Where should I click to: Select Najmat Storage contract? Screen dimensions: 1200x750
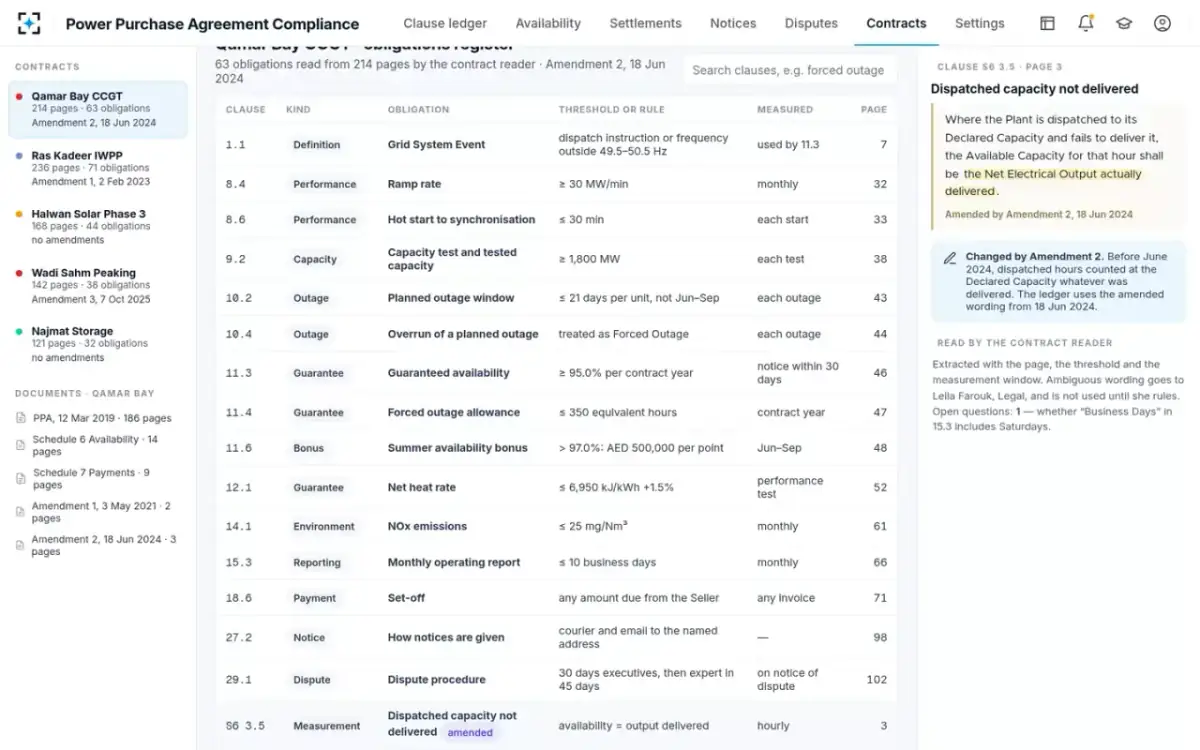click(97, 344)
